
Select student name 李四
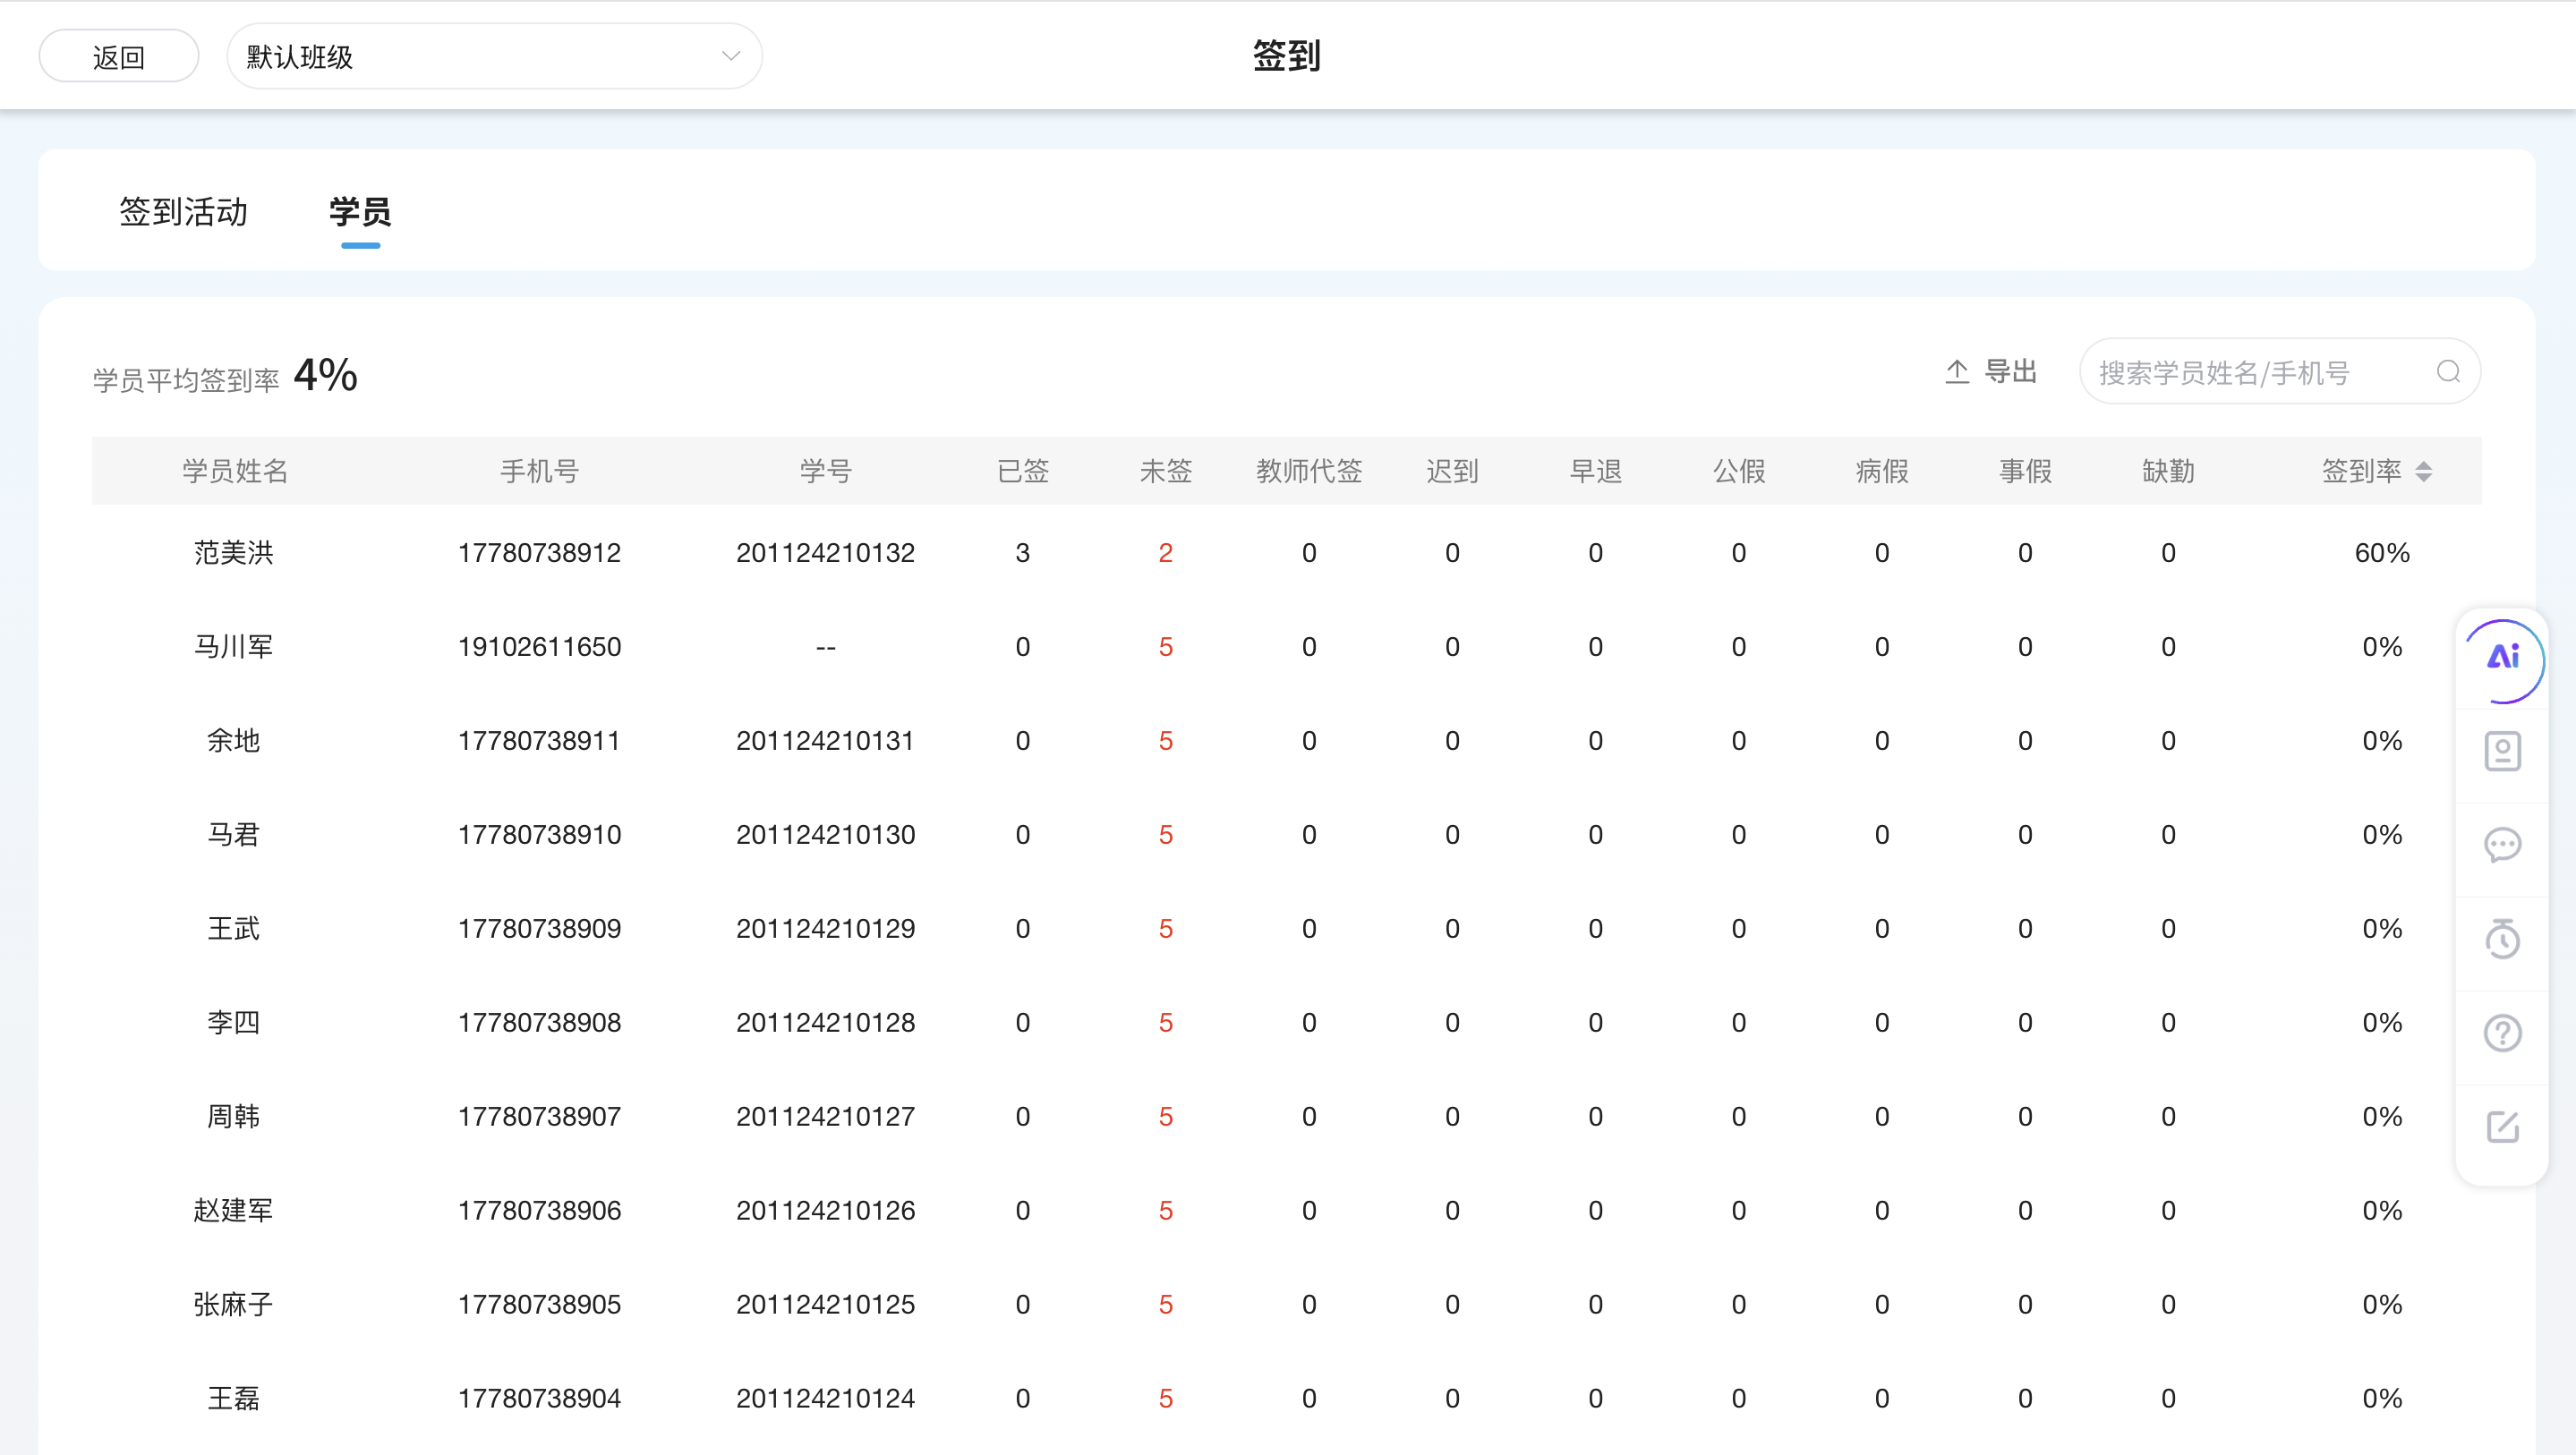(234, 1023)
